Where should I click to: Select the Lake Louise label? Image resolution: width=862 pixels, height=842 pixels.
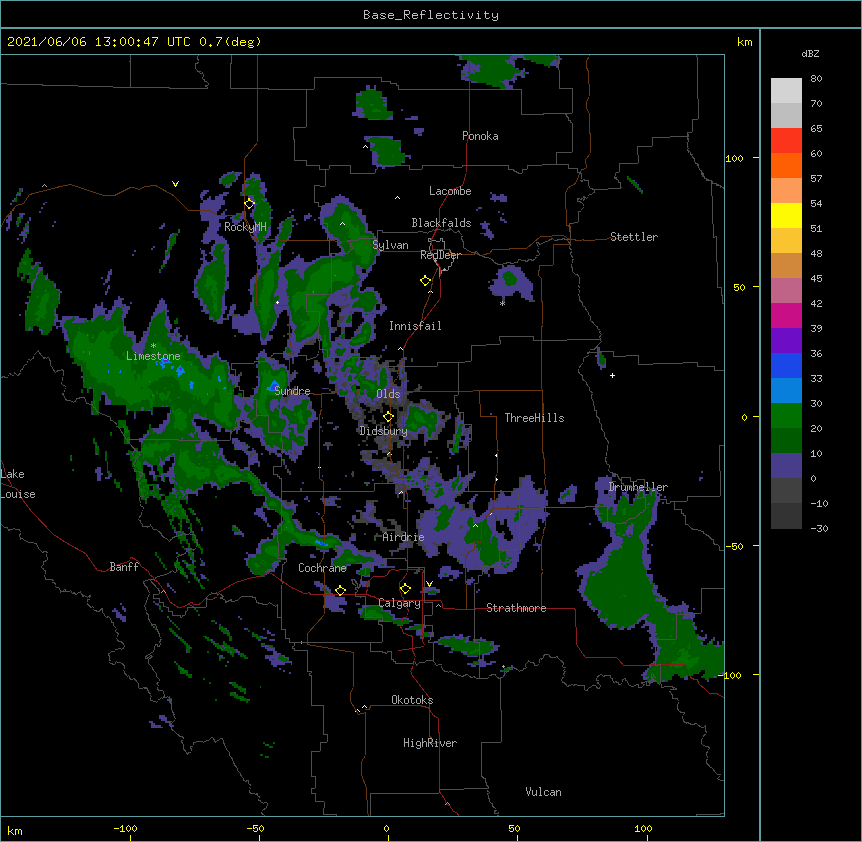(16, 484)
